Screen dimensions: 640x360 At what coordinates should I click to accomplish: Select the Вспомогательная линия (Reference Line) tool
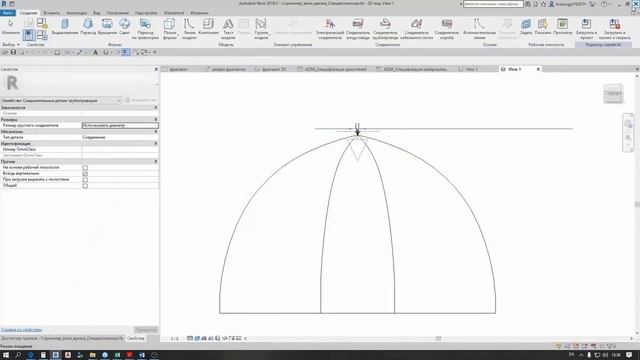(479, 29)
